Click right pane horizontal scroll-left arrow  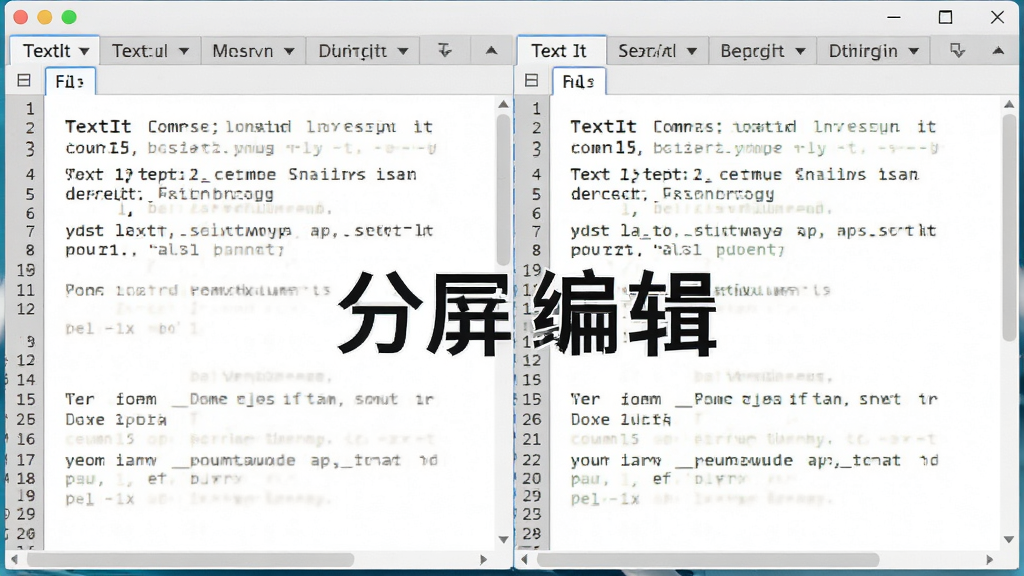[524, 560]
